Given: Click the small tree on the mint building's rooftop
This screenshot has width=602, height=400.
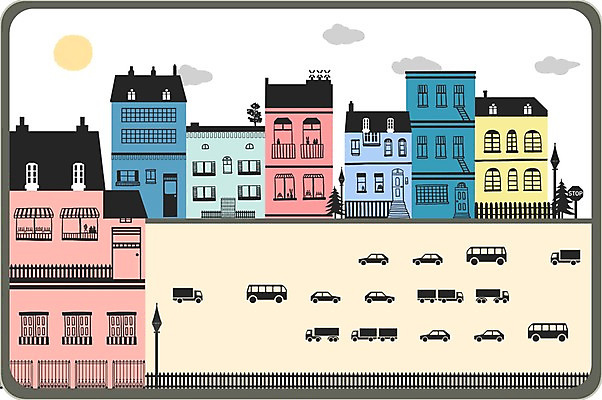Looking at the screenshot, I should point(254,112).
